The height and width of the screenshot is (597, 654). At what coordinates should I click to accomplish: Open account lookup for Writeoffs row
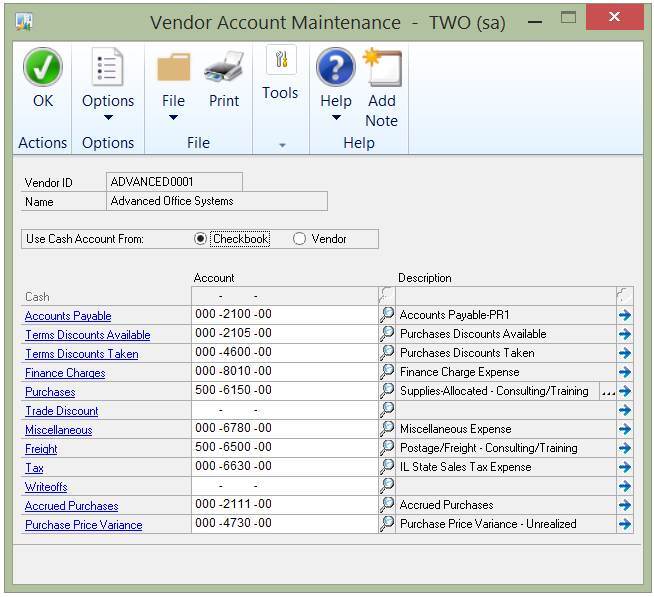387,486
